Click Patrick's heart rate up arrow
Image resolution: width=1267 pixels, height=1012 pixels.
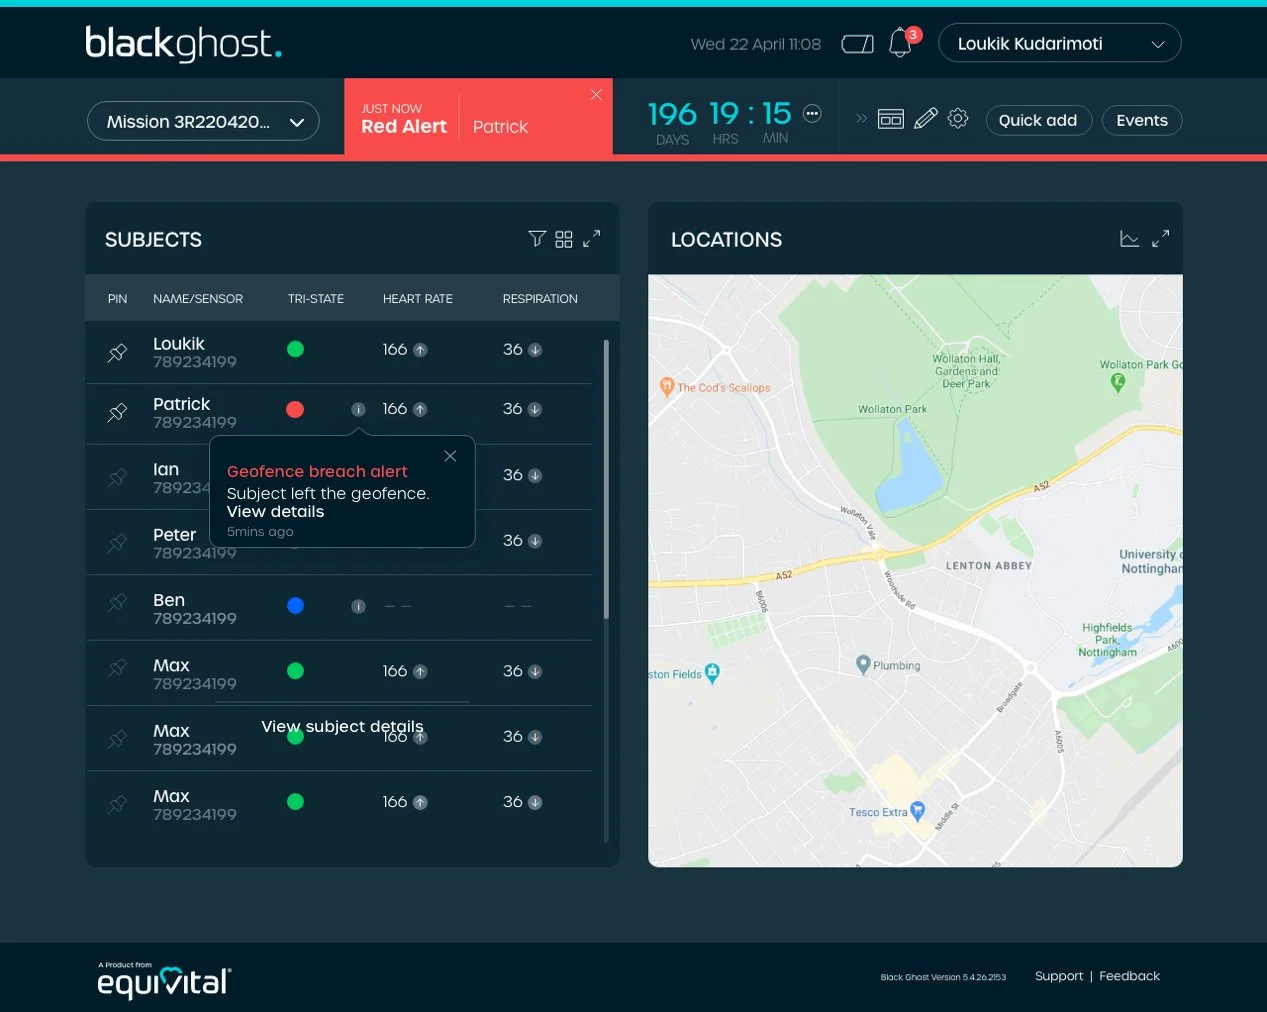click(x=420, y=410)
